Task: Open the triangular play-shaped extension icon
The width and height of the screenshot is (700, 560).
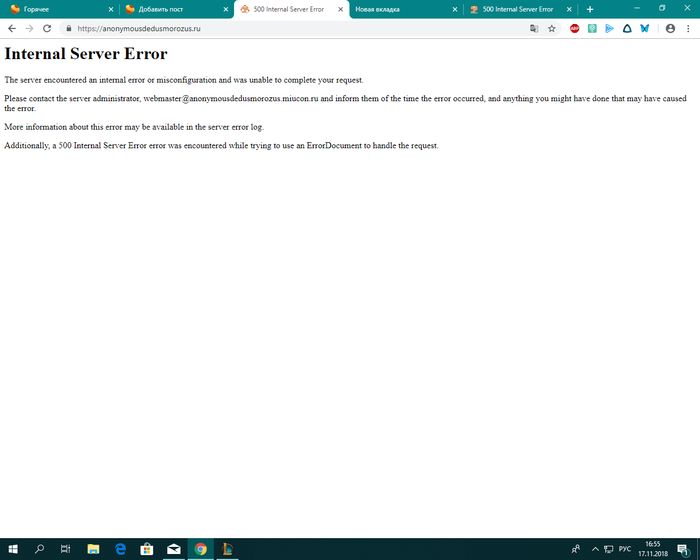Action: (x=610, y=29)
